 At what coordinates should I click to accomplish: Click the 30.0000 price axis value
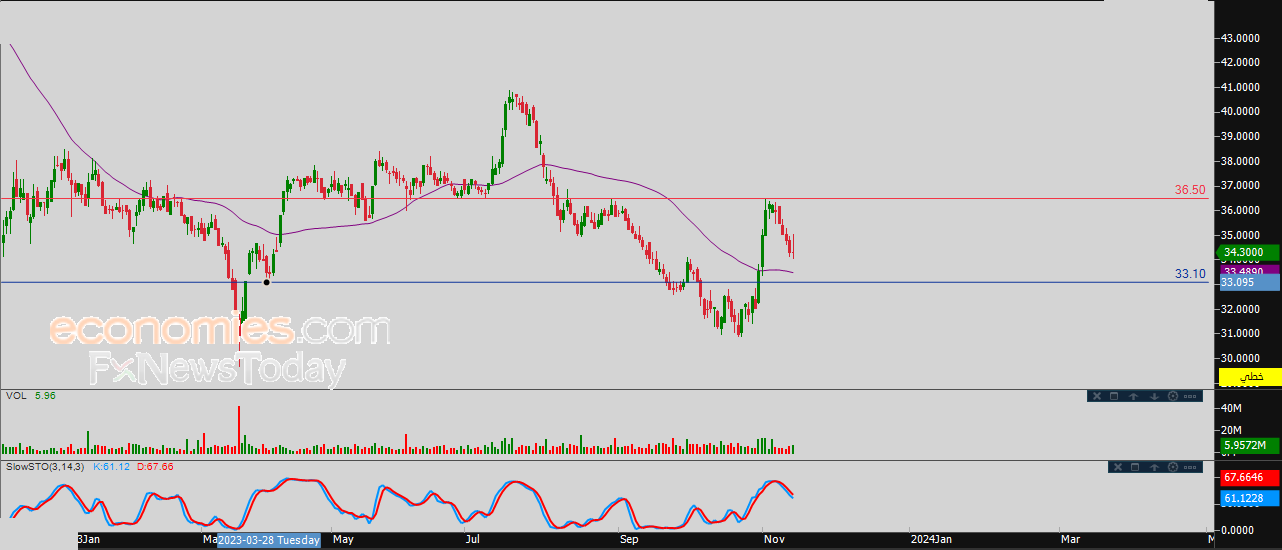click(1240, 358)
